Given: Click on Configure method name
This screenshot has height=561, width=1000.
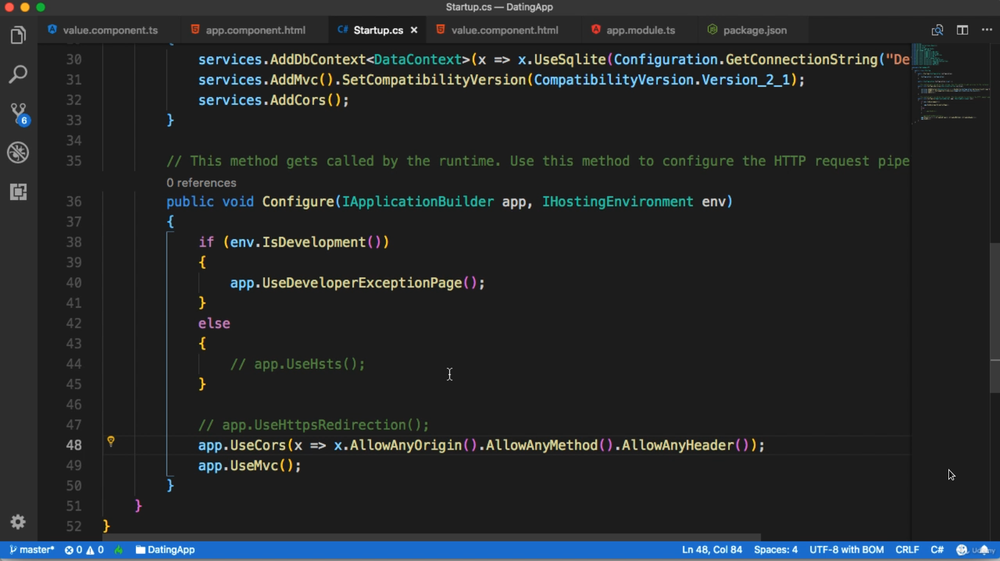Looking at the screenshot, I should [298, 201].
